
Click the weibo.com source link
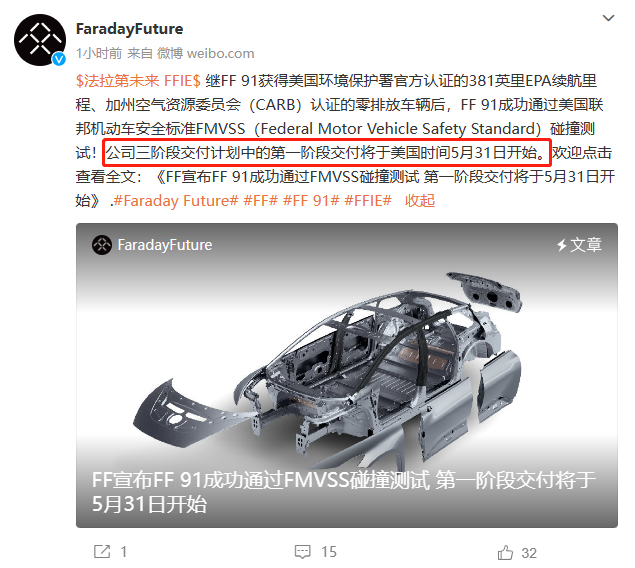[220, 53]
